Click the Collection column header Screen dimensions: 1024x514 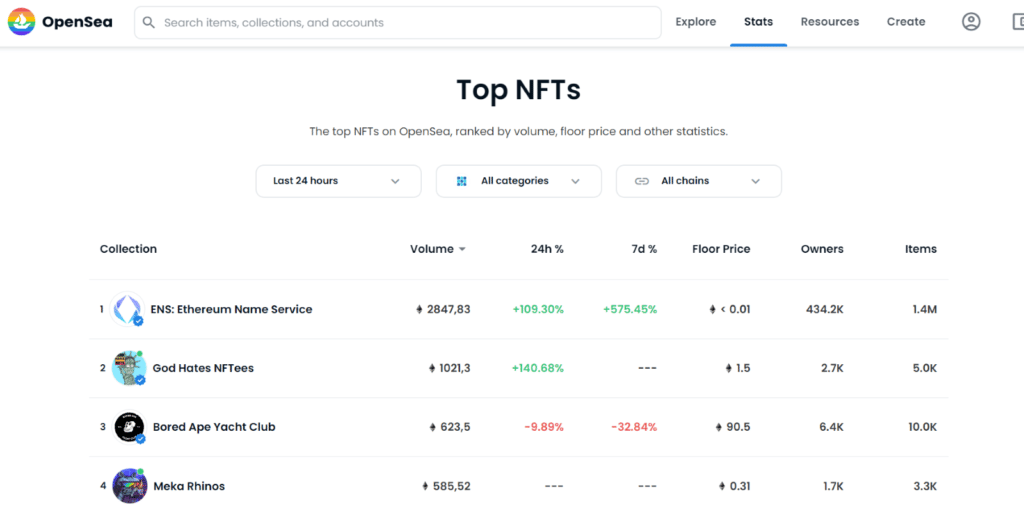pos(128,249)
